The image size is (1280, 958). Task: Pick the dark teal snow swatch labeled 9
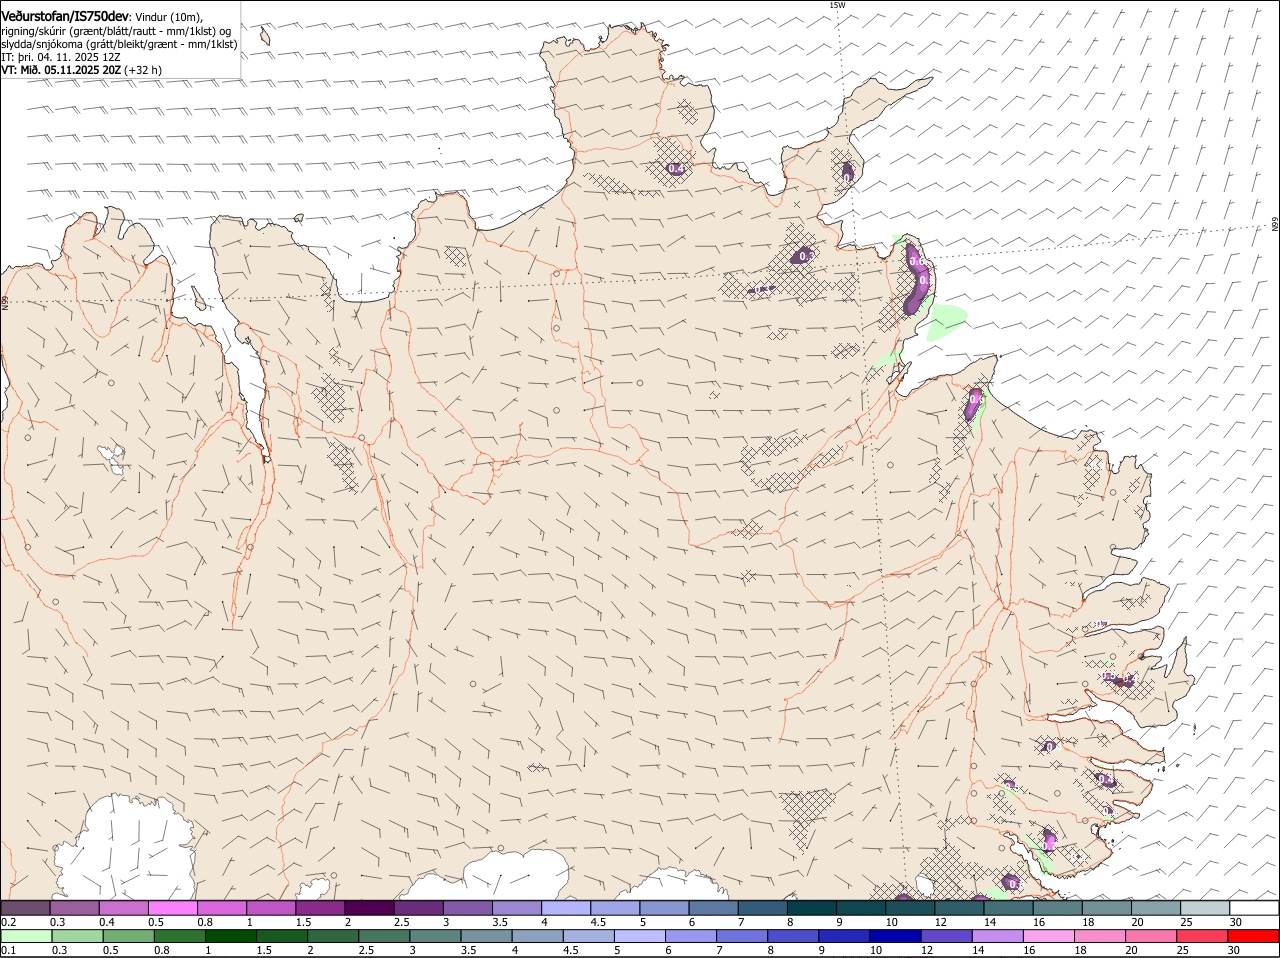pyautogui.click(x=861, y=907)
